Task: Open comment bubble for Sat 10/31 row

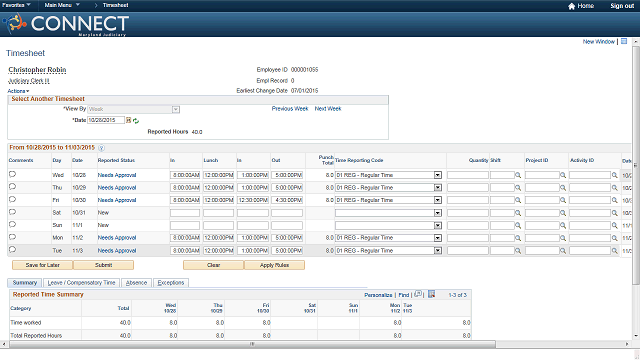Action: (12, 212)
